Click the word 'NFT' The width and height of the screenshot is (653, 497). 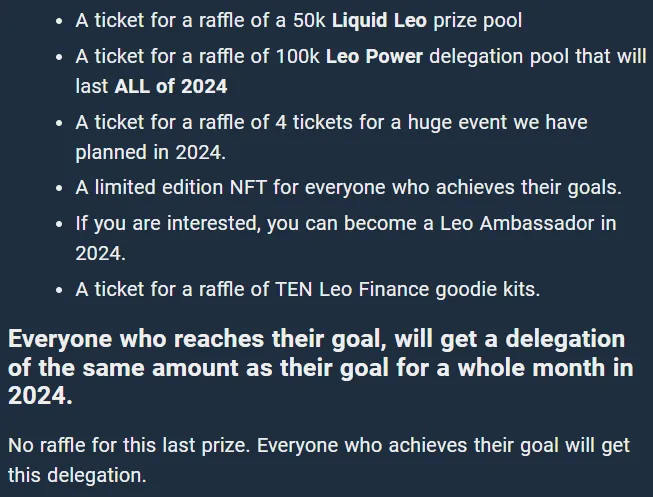click(248, 187)
